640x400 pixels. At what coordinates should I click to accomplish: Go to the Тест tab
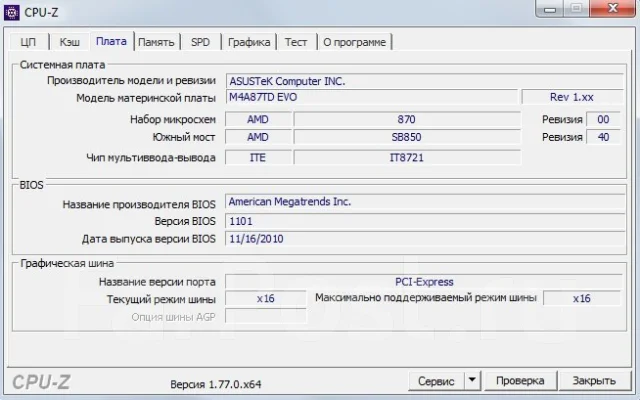[296, 42]
